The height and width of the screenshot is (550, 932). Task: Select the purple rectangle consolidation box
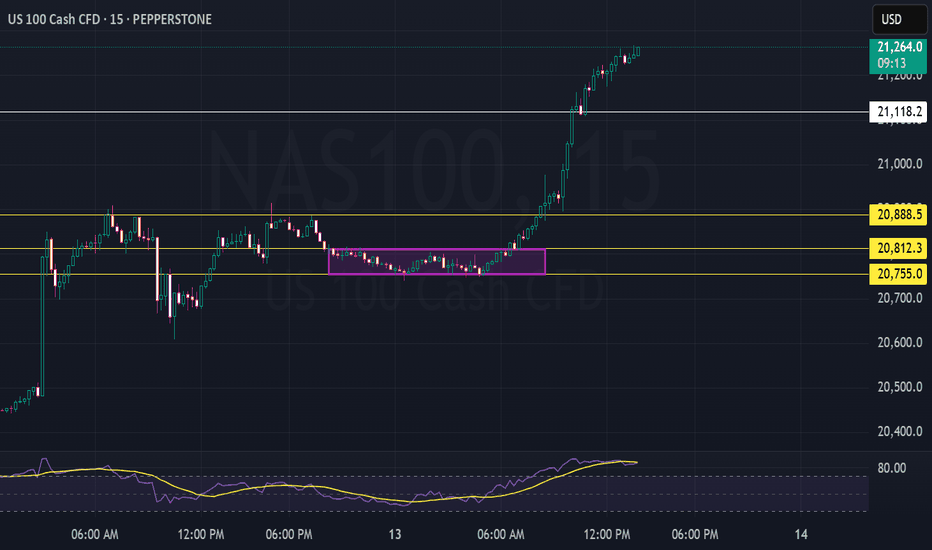437,262
